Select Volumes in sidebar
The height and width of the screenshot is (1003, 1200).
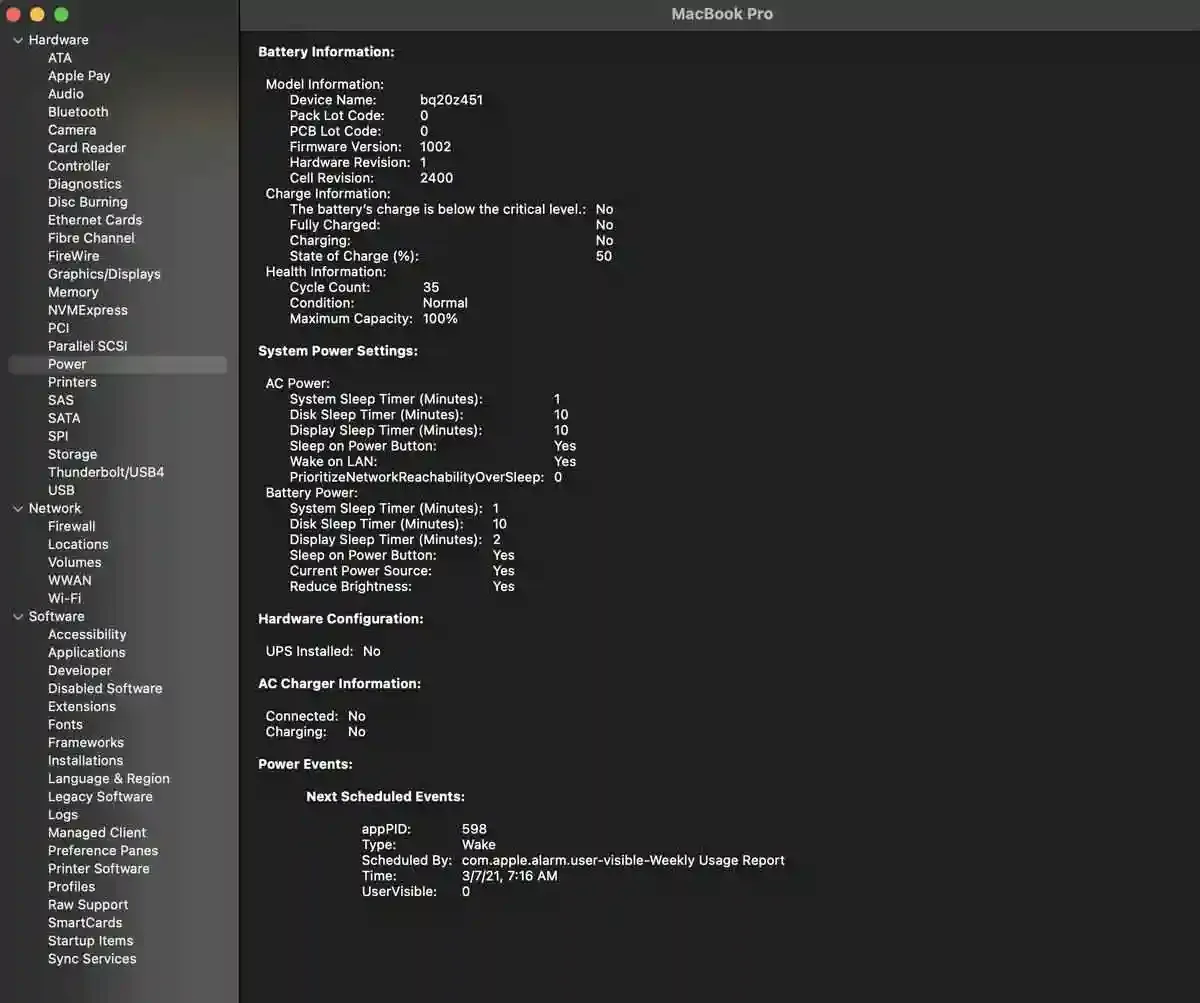click(x=75, y=562)
